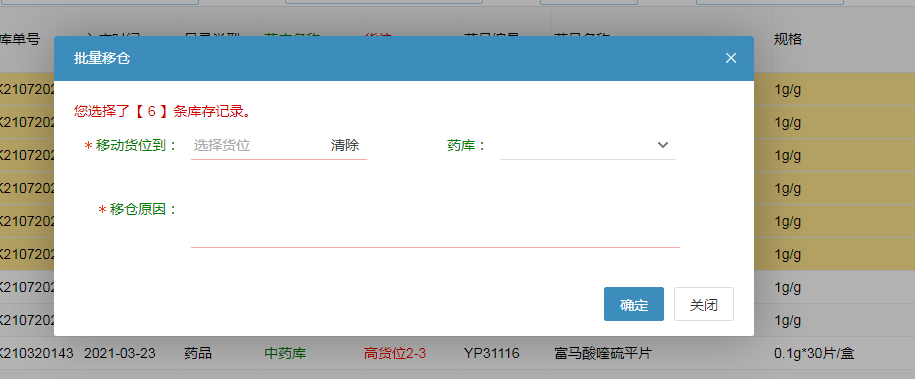
Task: Dismiss dialog using 关闭 button
Action: tap(704, 304)
